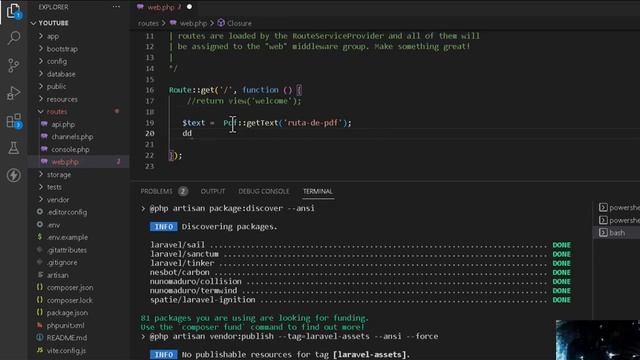Open the Run and Debug view

[x=13, y=93]
